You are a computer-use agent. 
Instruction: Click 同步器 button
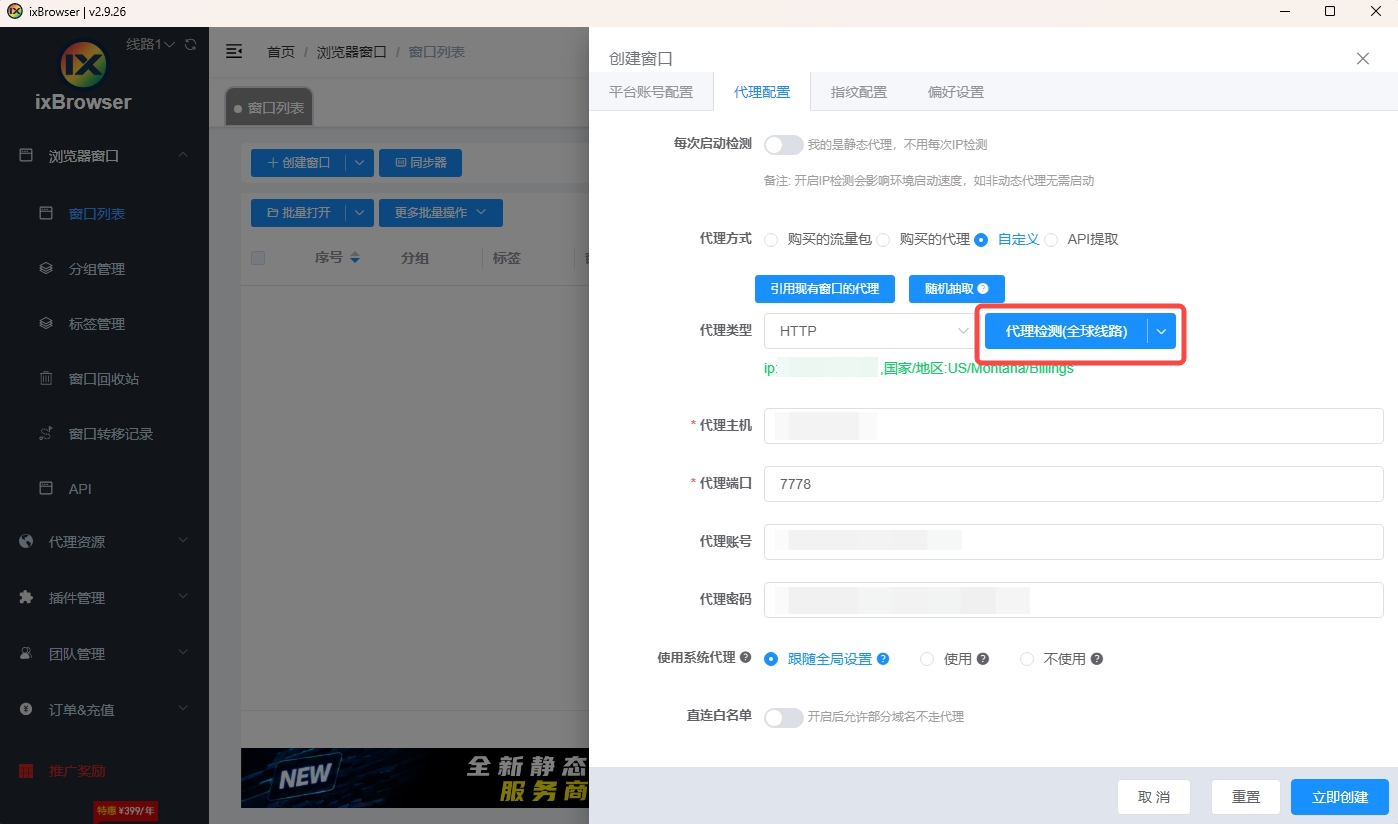coord(421,162)
